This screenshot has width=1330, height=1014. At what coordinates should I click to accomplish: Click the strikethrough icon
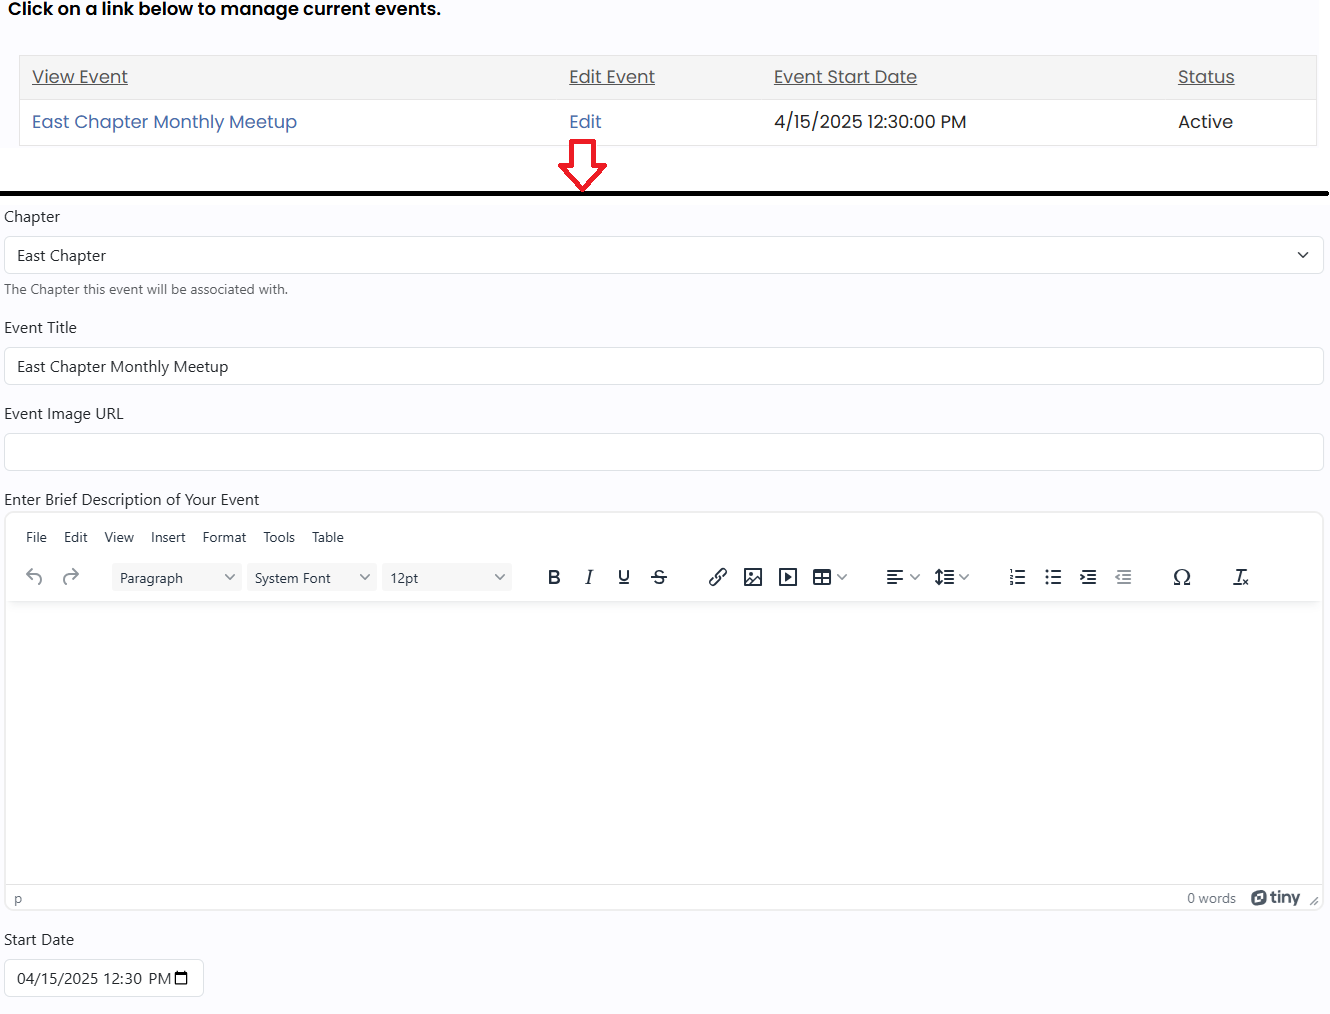[659, 577]
